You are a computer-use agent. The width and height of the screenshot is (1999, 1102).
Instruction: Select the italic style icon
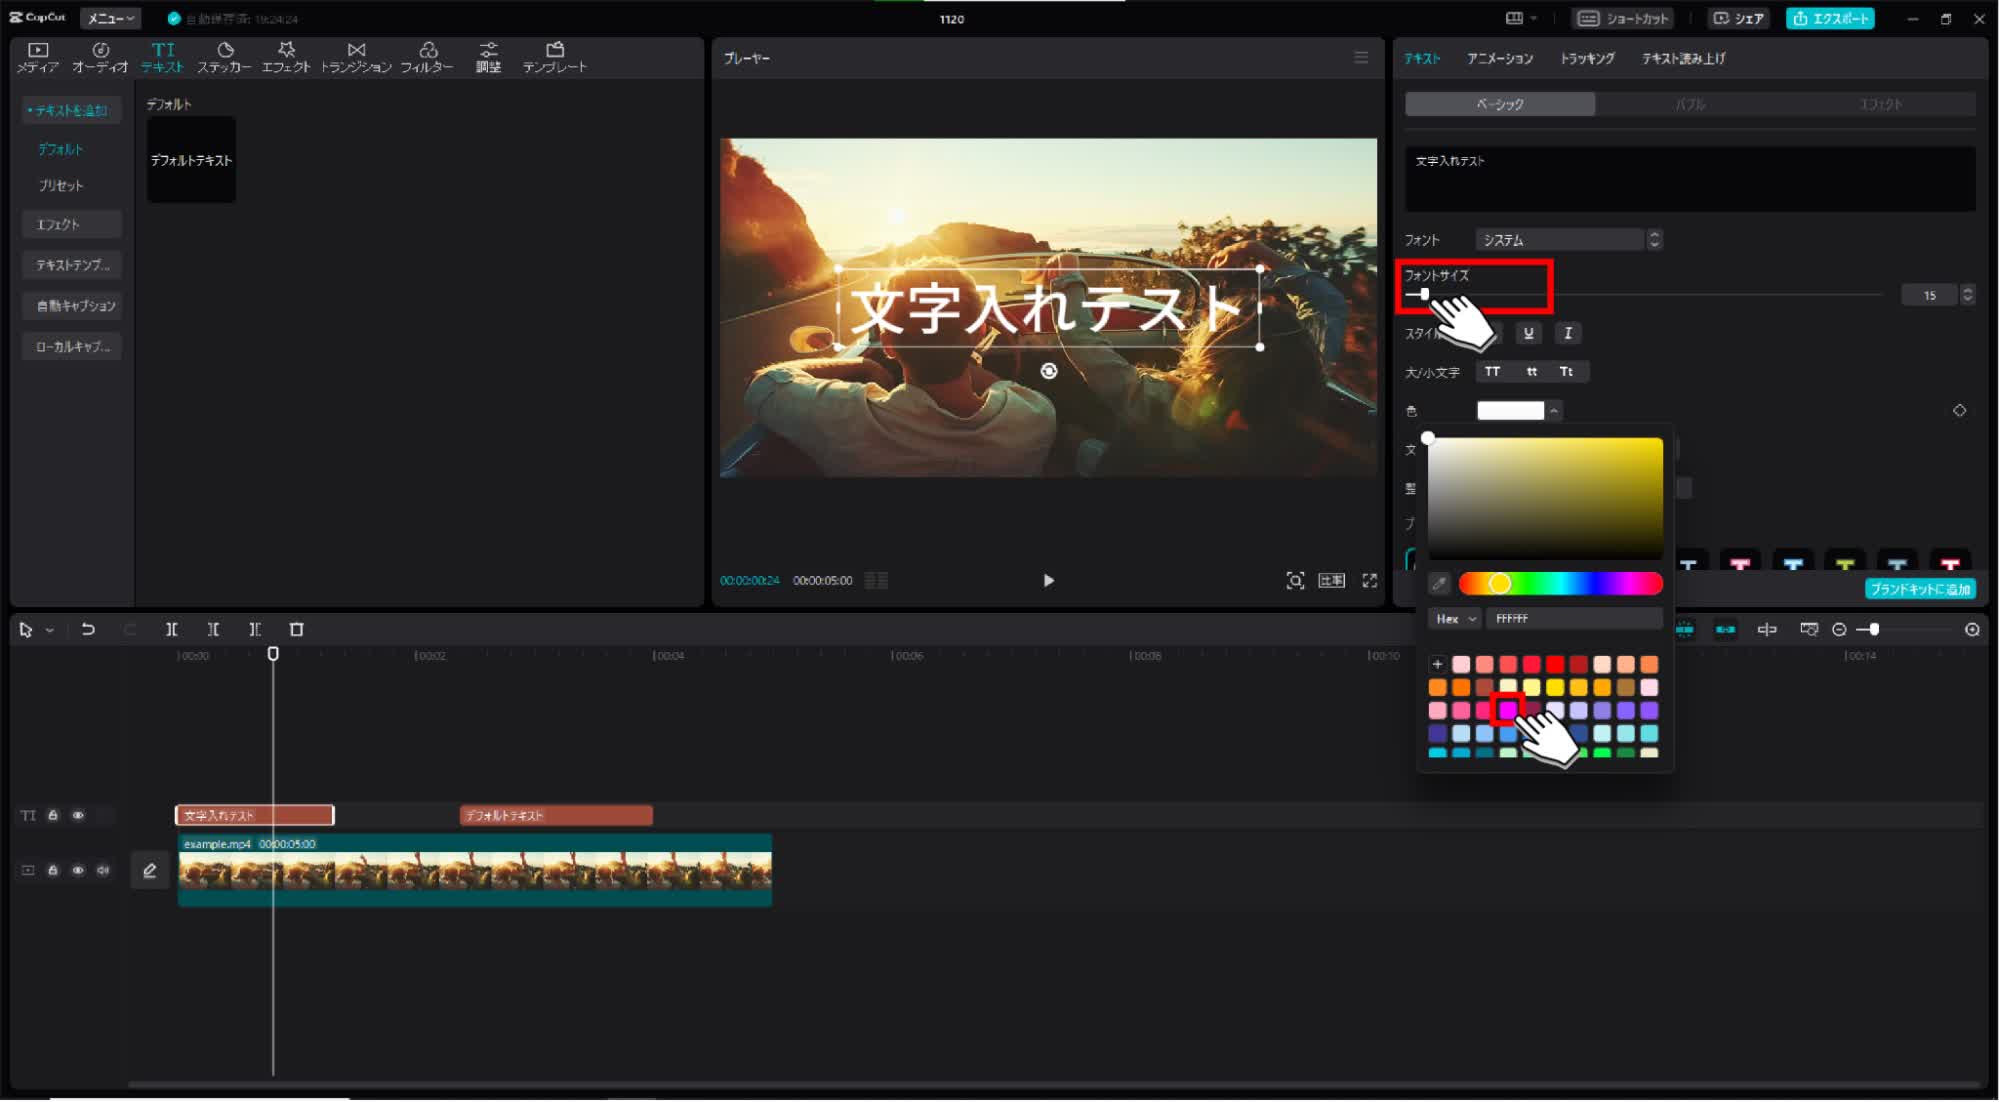click(1567, 332)
